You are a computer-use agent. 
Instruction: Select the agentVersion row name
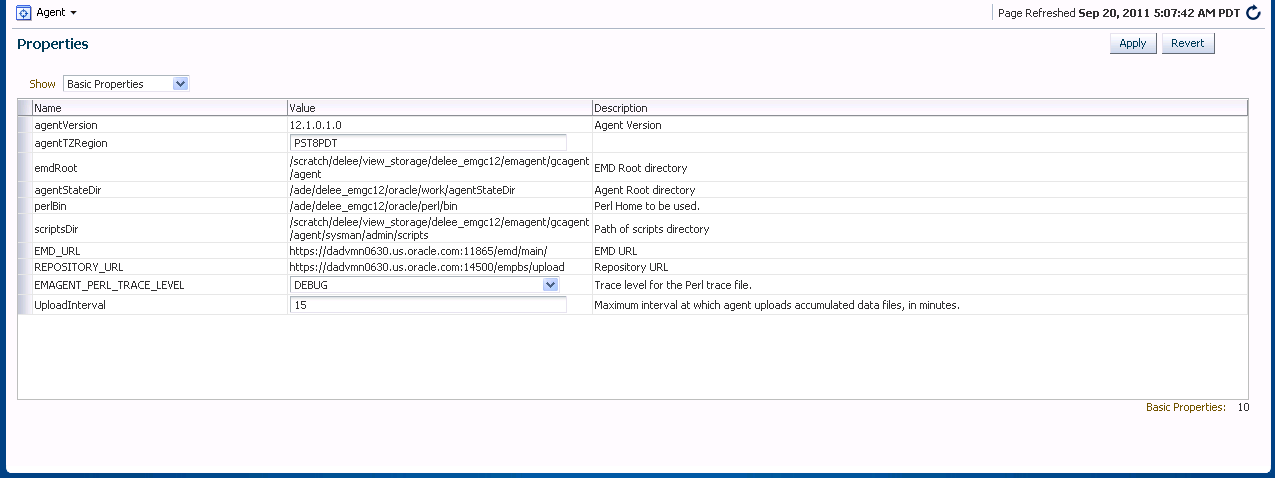[66, 125]
